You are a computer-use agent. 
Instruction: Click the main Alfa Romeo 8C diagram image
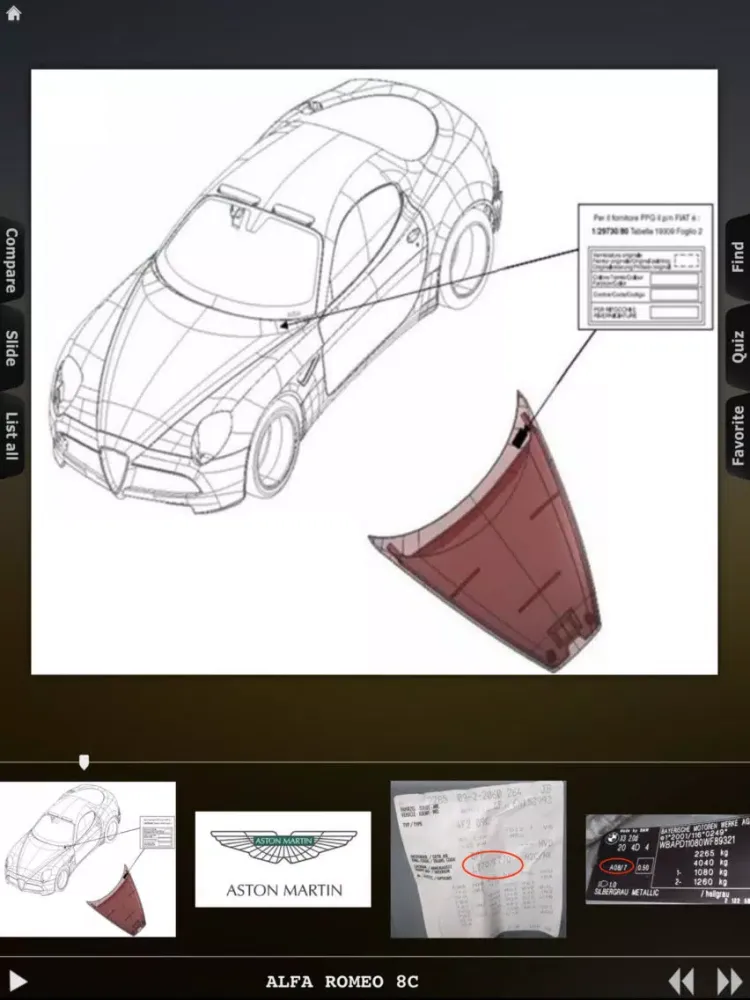374,372
